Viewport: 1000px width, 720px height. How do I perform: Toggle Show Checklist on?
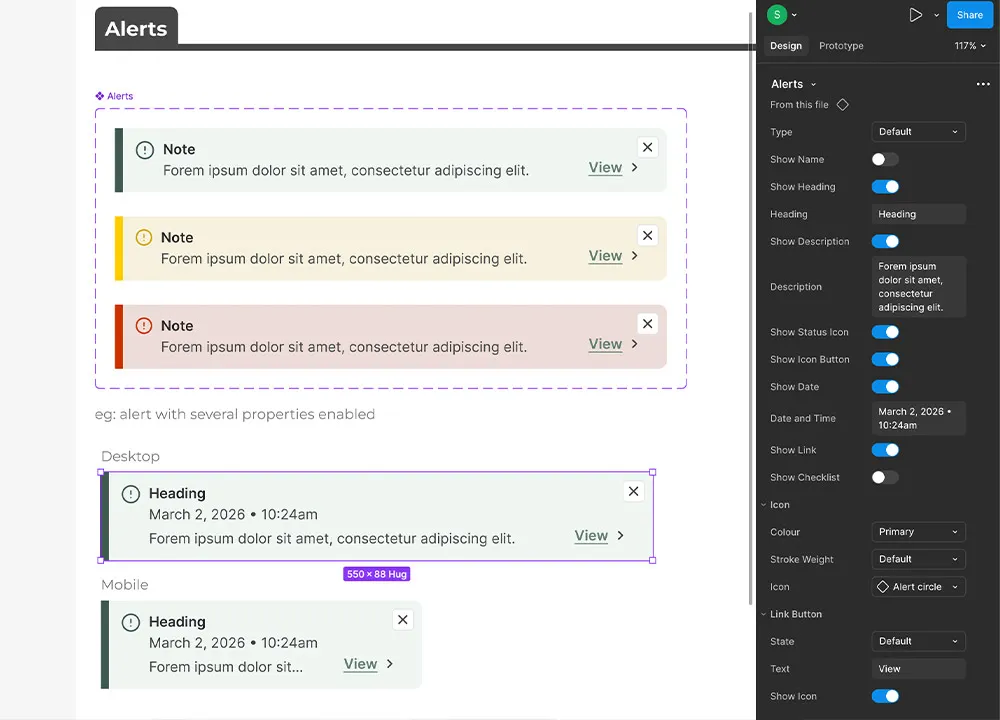885,478
